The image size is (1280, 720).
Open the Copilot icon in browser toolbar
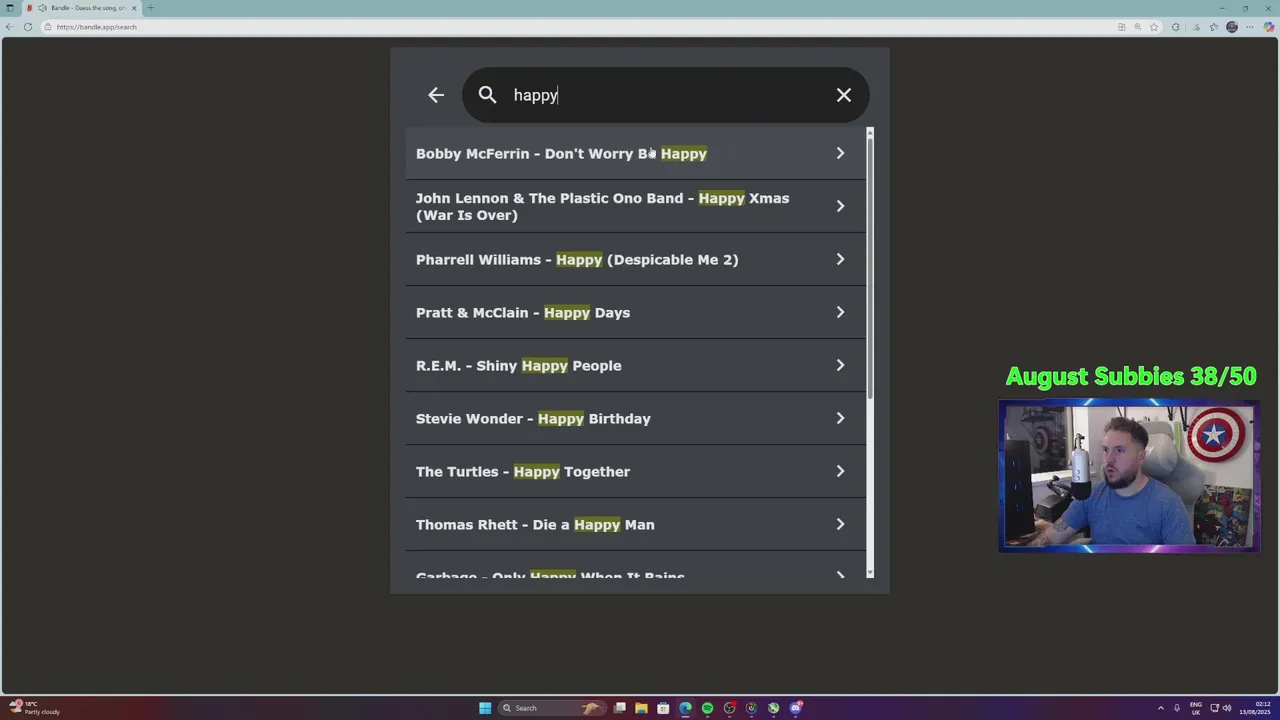click(1269, 27)
